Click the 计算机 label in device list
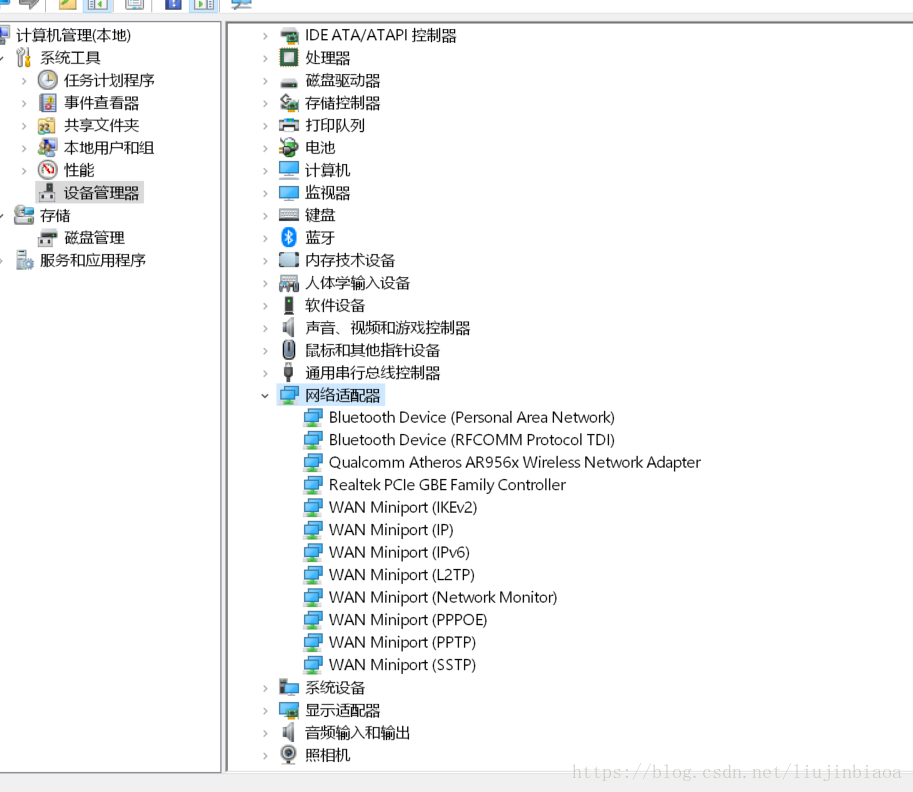This screenshot has width=913, height=792. coord(327,170)
